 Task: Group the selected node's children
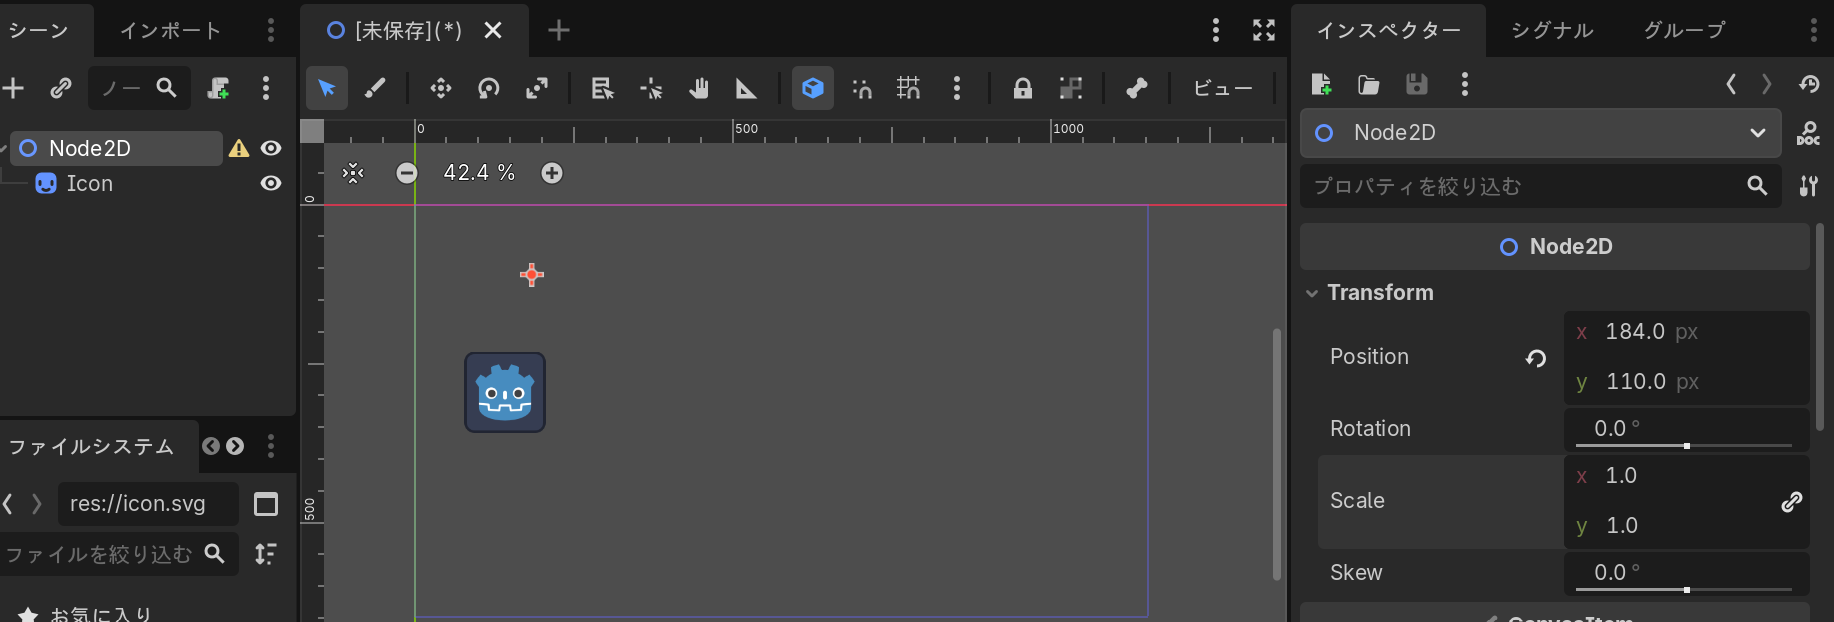pyautogui.click(x=1071, y=88)
